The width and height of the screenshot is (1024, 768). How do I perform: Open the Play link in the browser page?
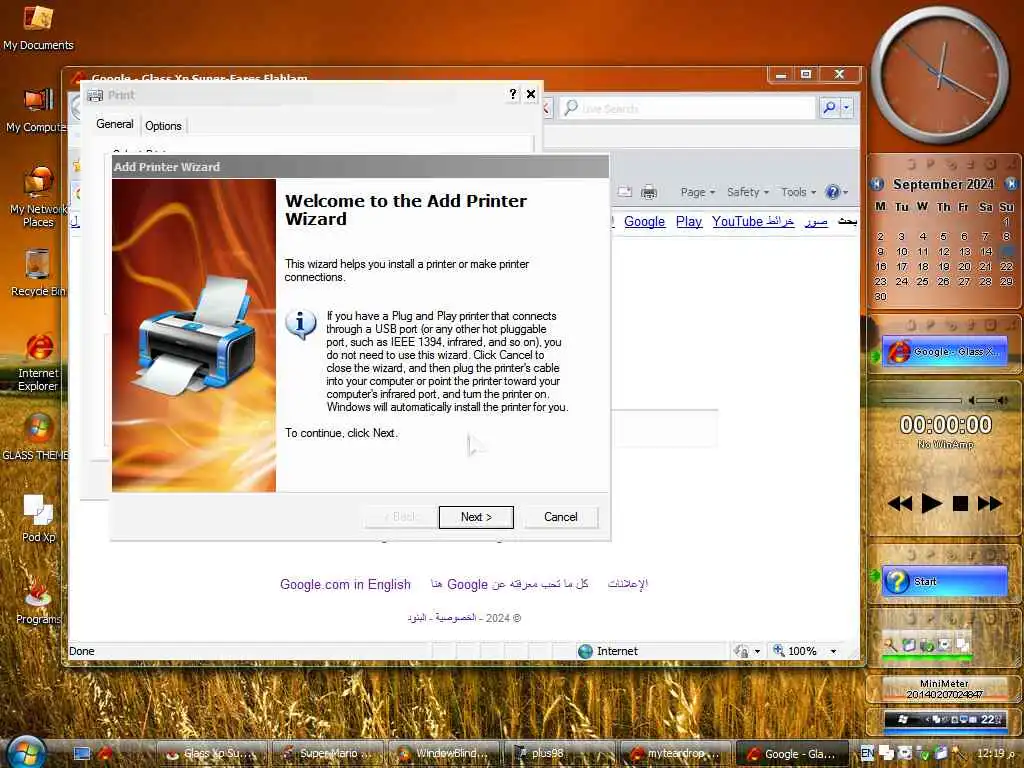(688, 221)
